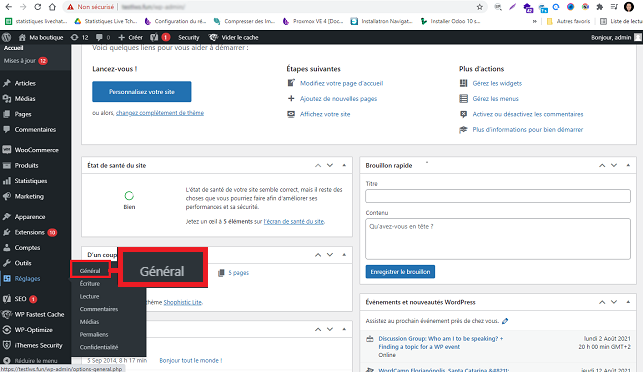Open browser extensions puzzle icon
643x372 pixels.
(600, 7)
